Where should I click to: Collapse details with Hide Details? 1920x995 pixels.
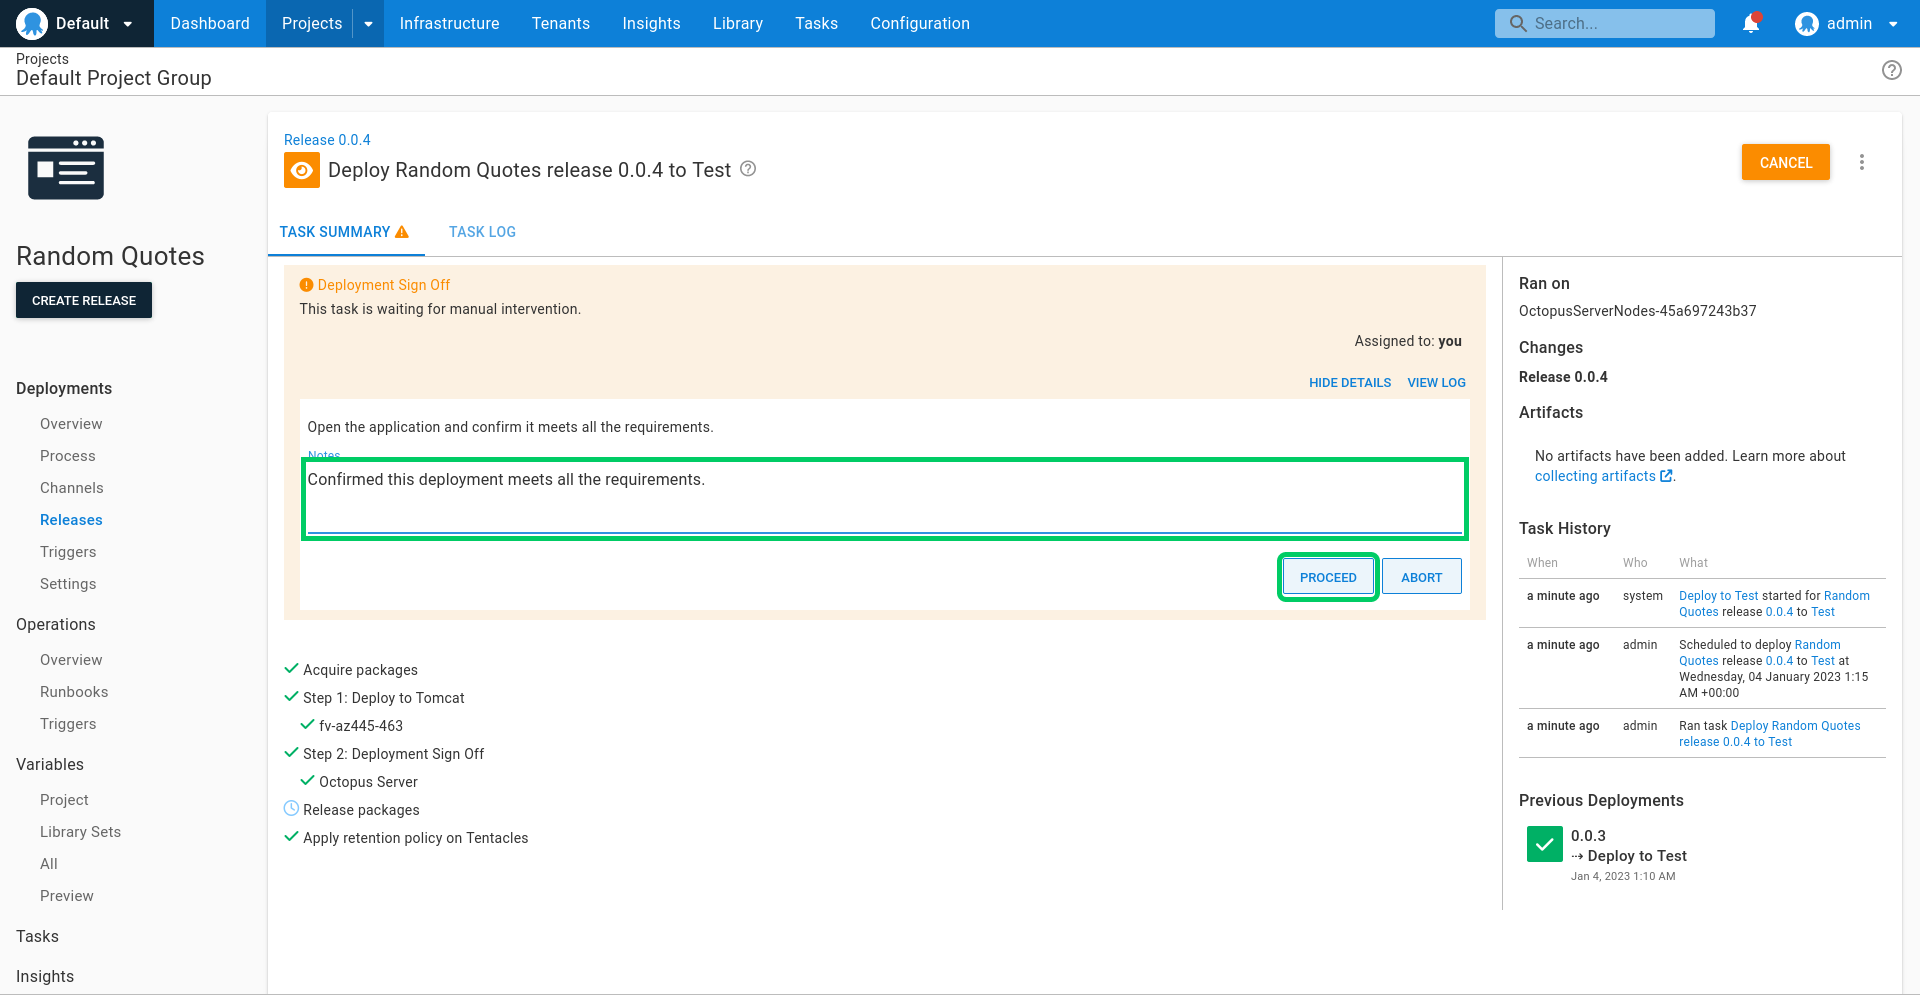click(x=1350, y=383)
